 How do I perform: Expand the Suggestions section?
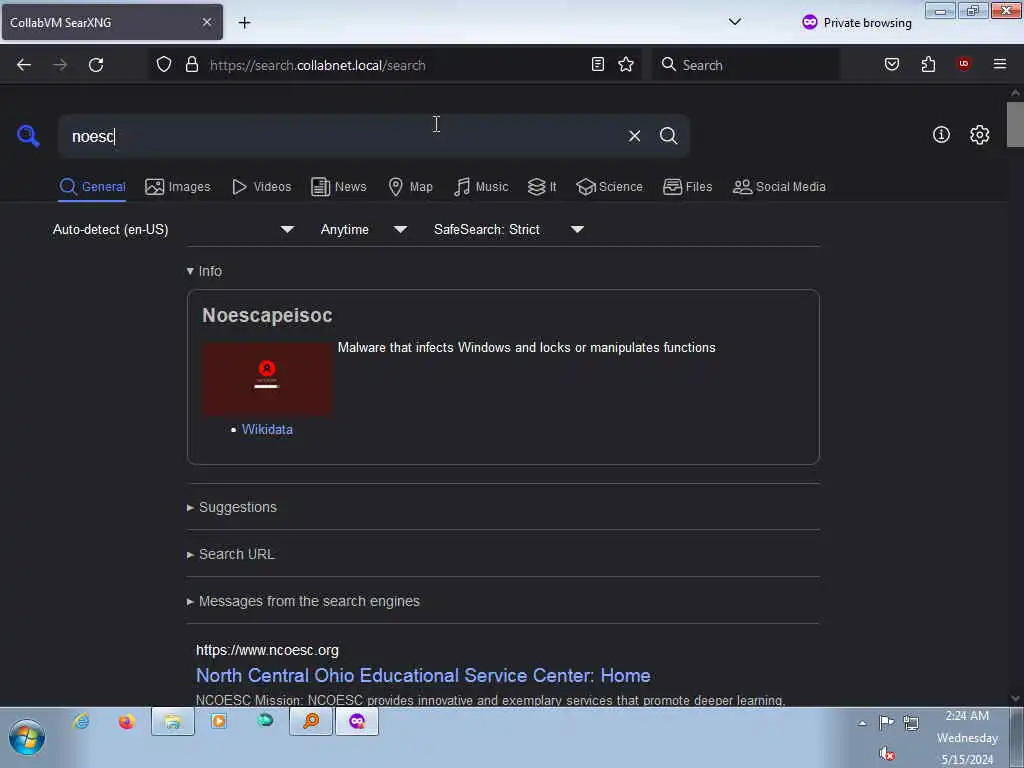point(232,507)
